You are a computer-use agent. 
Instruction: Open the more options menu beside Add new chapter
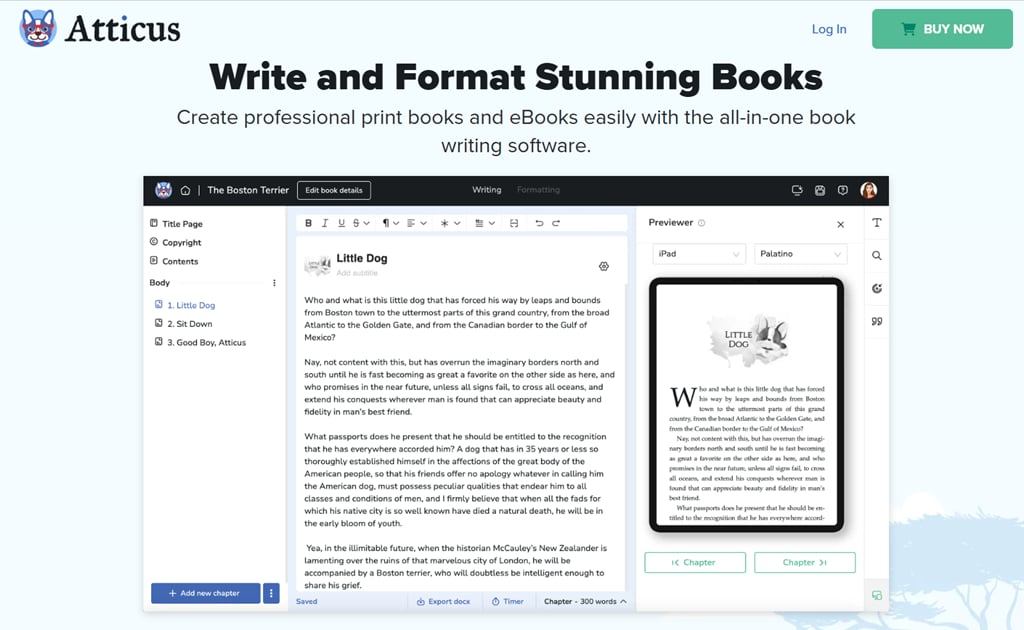coord(271,593)
